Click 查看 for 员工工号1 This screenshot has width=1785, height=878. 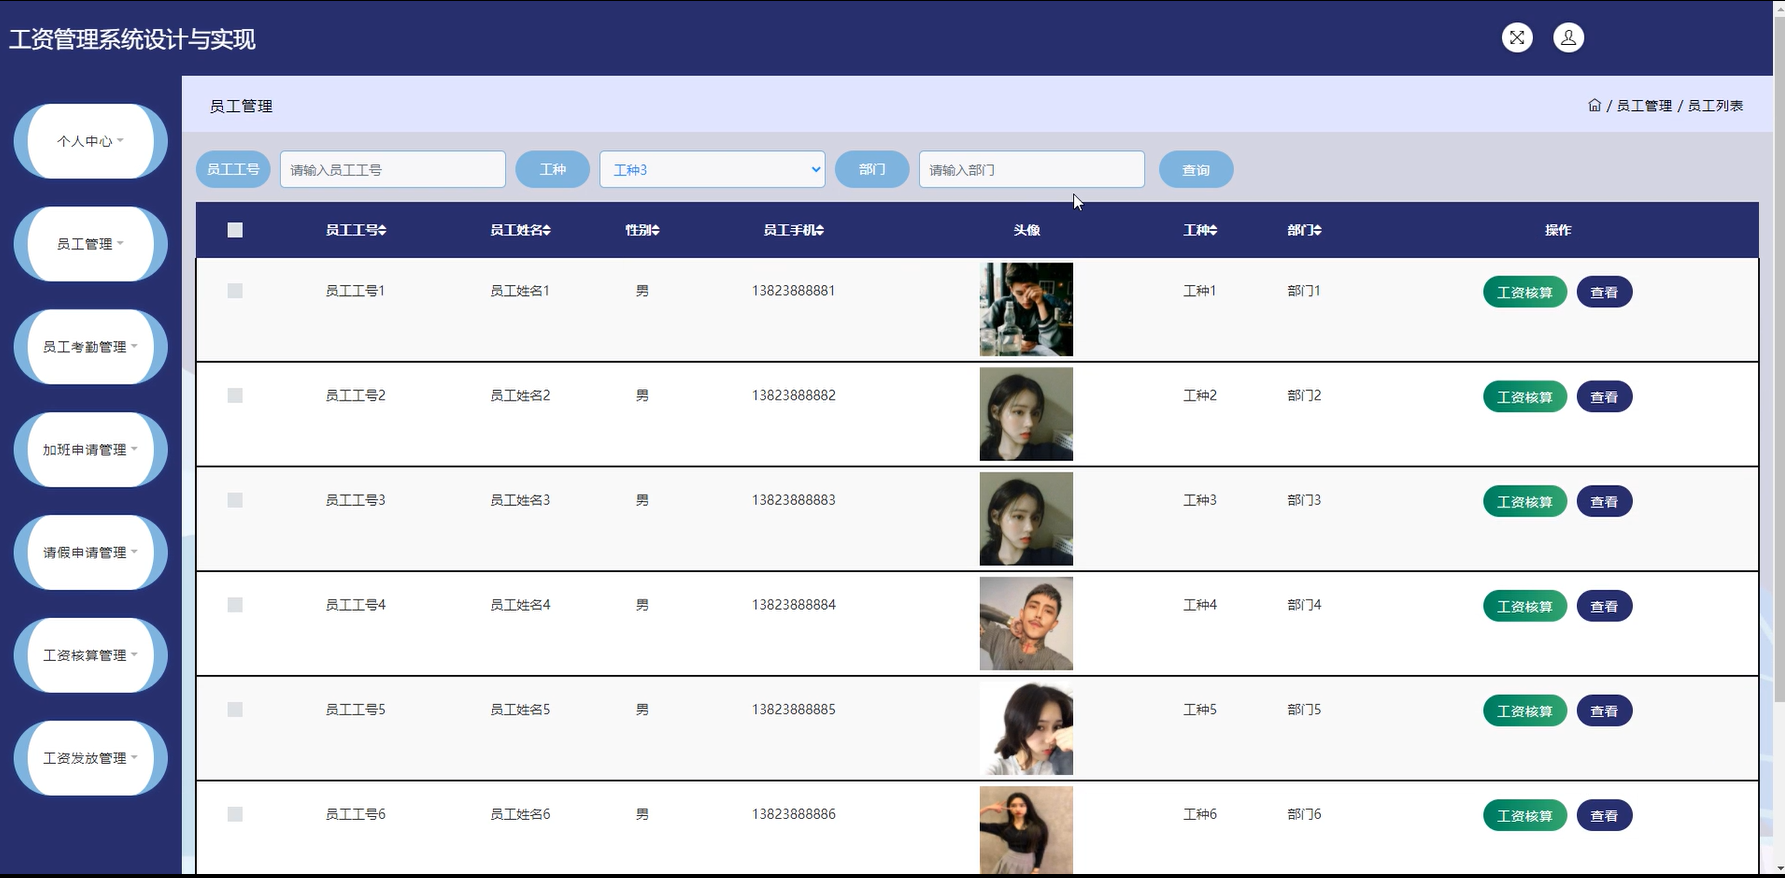(1604, 292)
